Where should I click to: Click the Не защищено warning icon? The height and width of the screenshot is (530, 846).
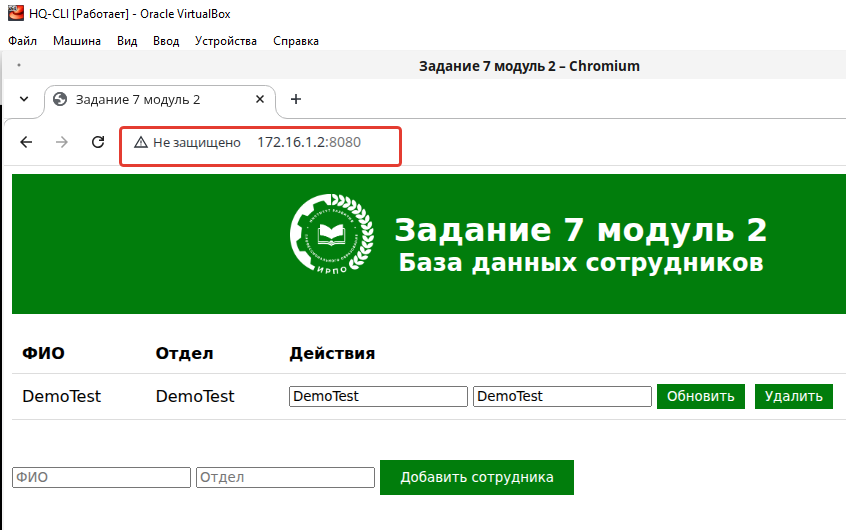(141, 142)
